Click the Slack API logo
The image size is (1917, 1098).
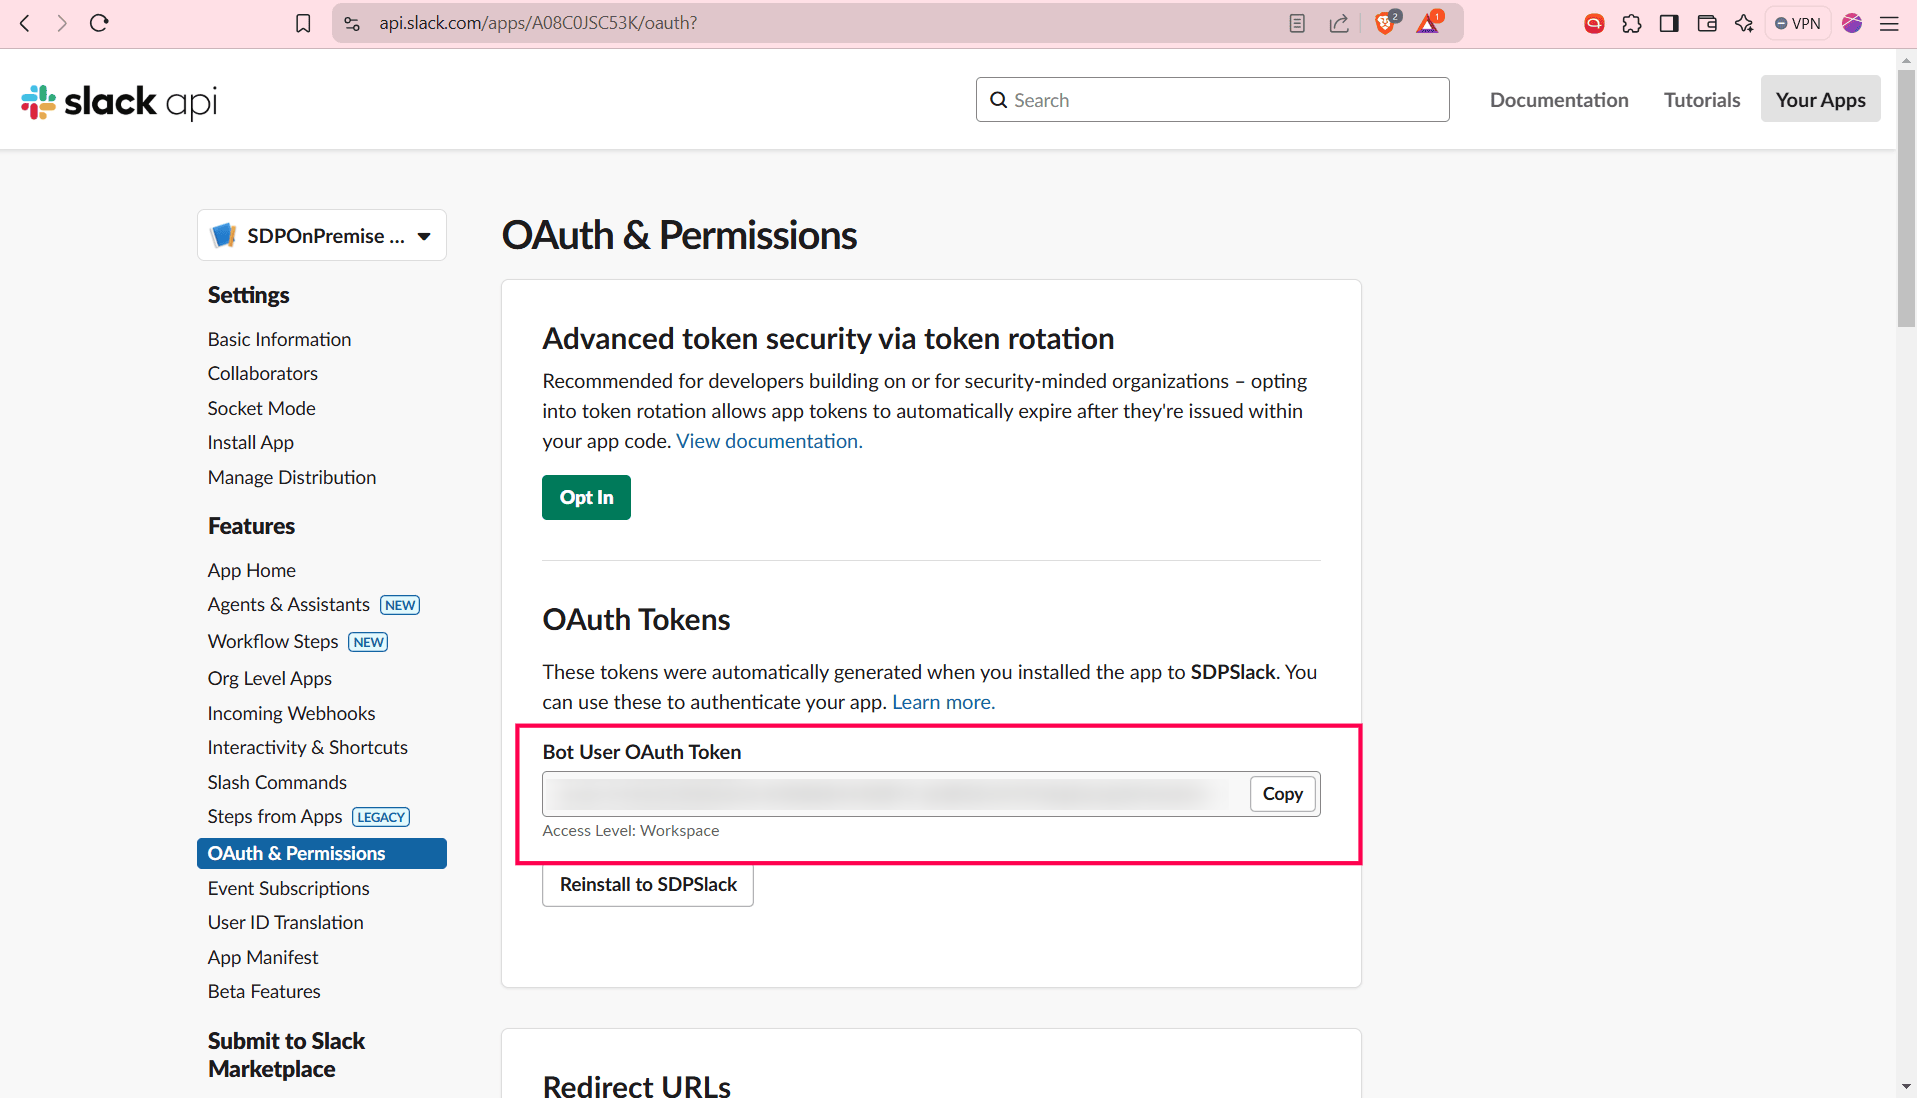coord(119,101)
